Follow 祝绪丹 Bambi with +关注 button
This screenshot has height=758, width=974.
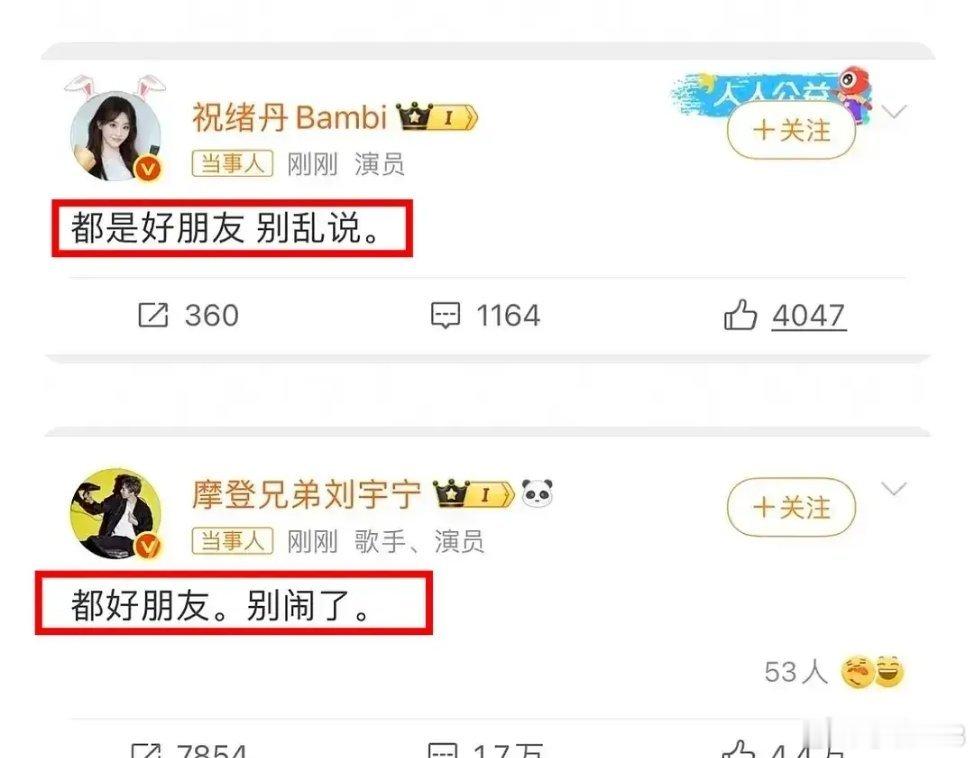point(791,131)
